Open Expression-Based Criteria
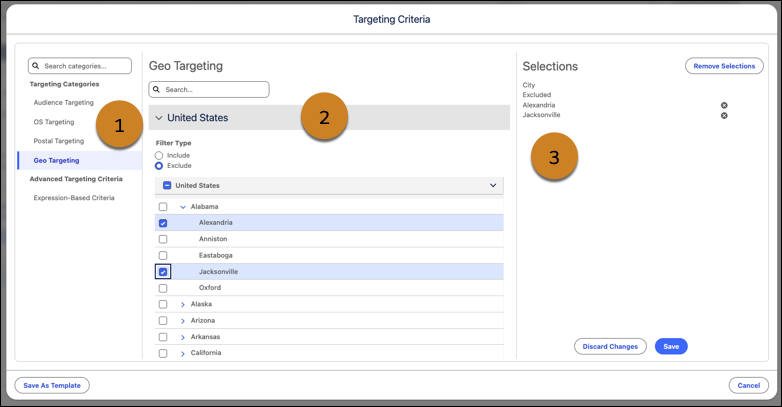Image resolution: width=782 pixels, height=407 pixels. [74, 198]
